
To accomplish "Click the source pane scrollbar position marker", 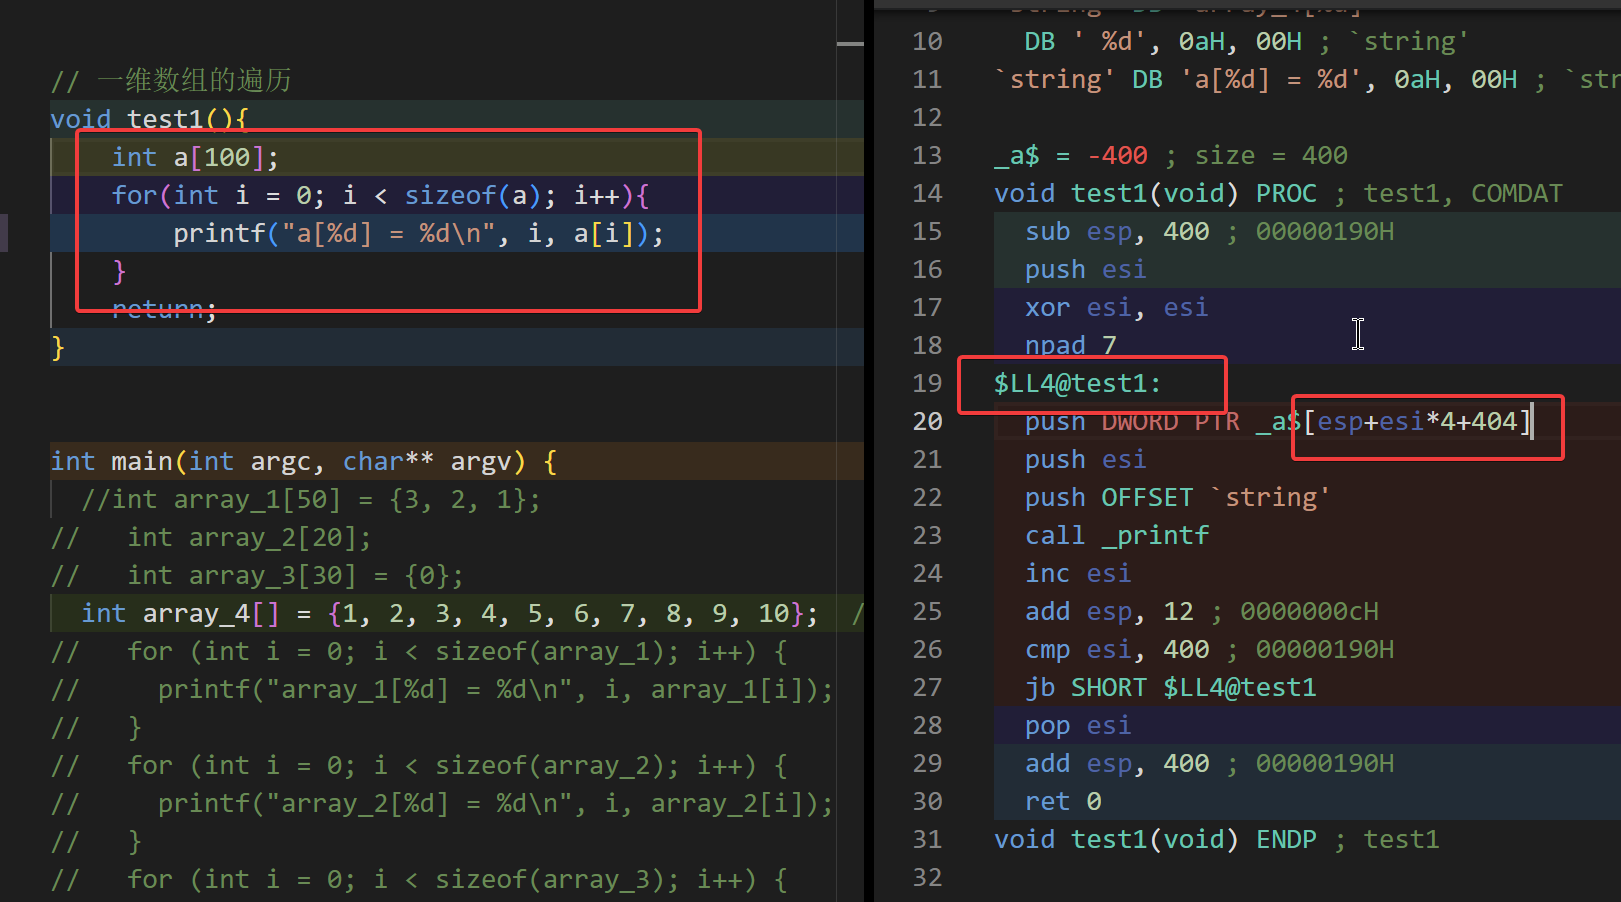I will (x=850, y=44).
